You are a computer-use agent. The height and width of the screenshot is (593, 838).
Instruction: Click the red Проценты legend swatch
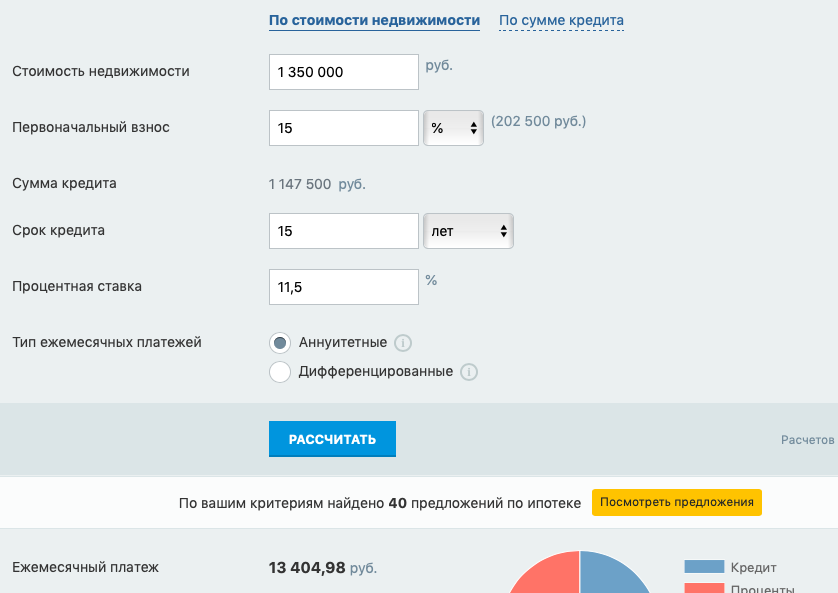point(704,588)
